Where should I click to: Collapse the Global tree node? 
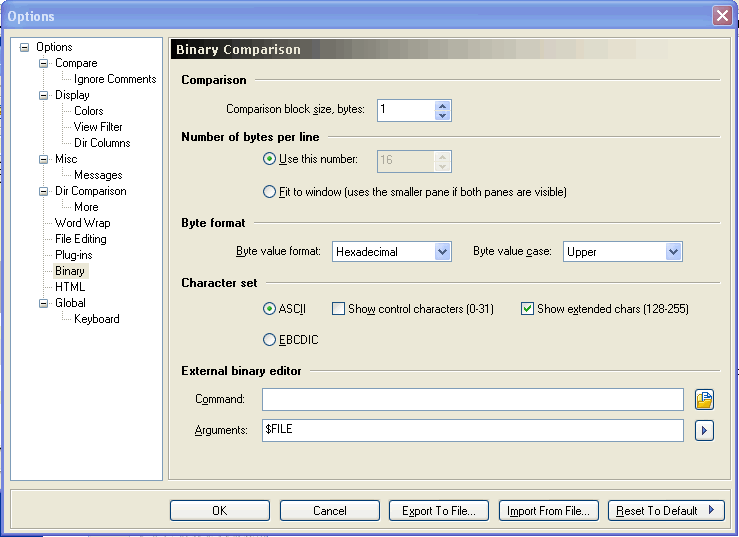click(x=43, y=303)
